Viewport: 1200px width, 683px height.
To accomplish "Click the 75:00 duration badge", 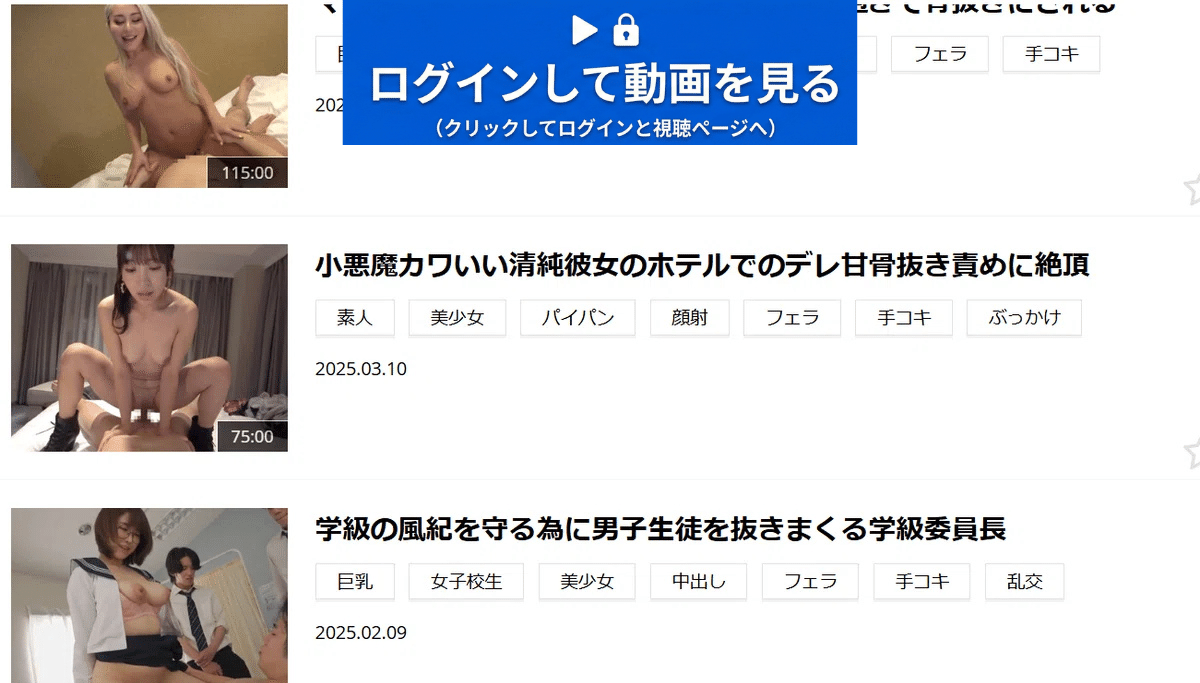I will pyautogui.click(x=252, y=436).
